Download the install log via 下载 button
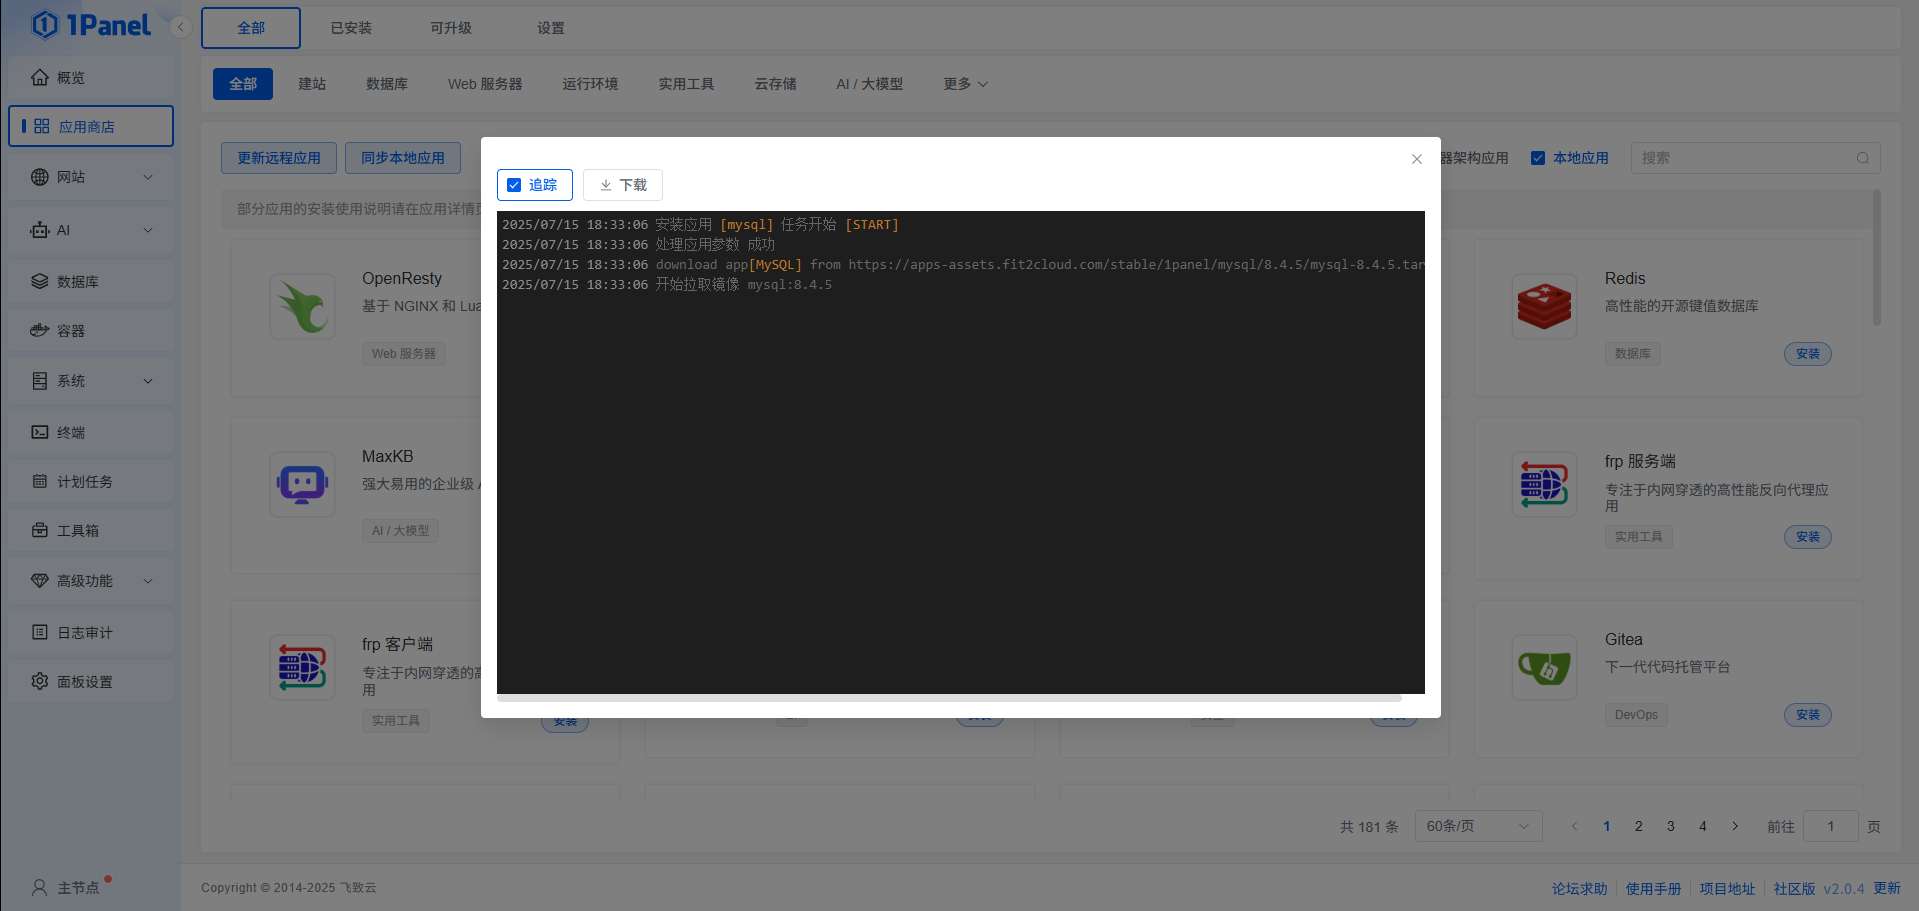The width and height of the screenshot is (1919, 911). click(622, 184)
